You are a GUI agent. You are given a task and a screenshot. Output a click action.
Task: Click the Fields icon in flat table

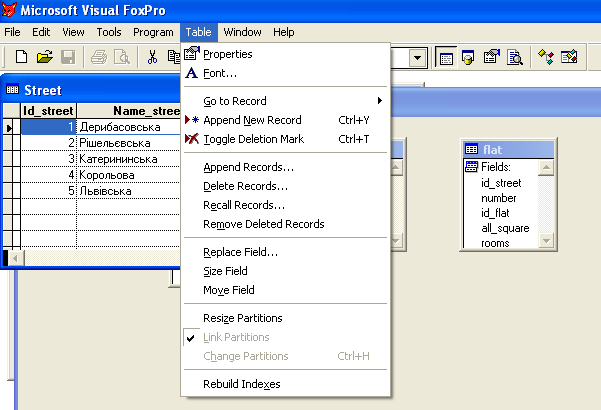pyautogui.click(x=471, y=167)
